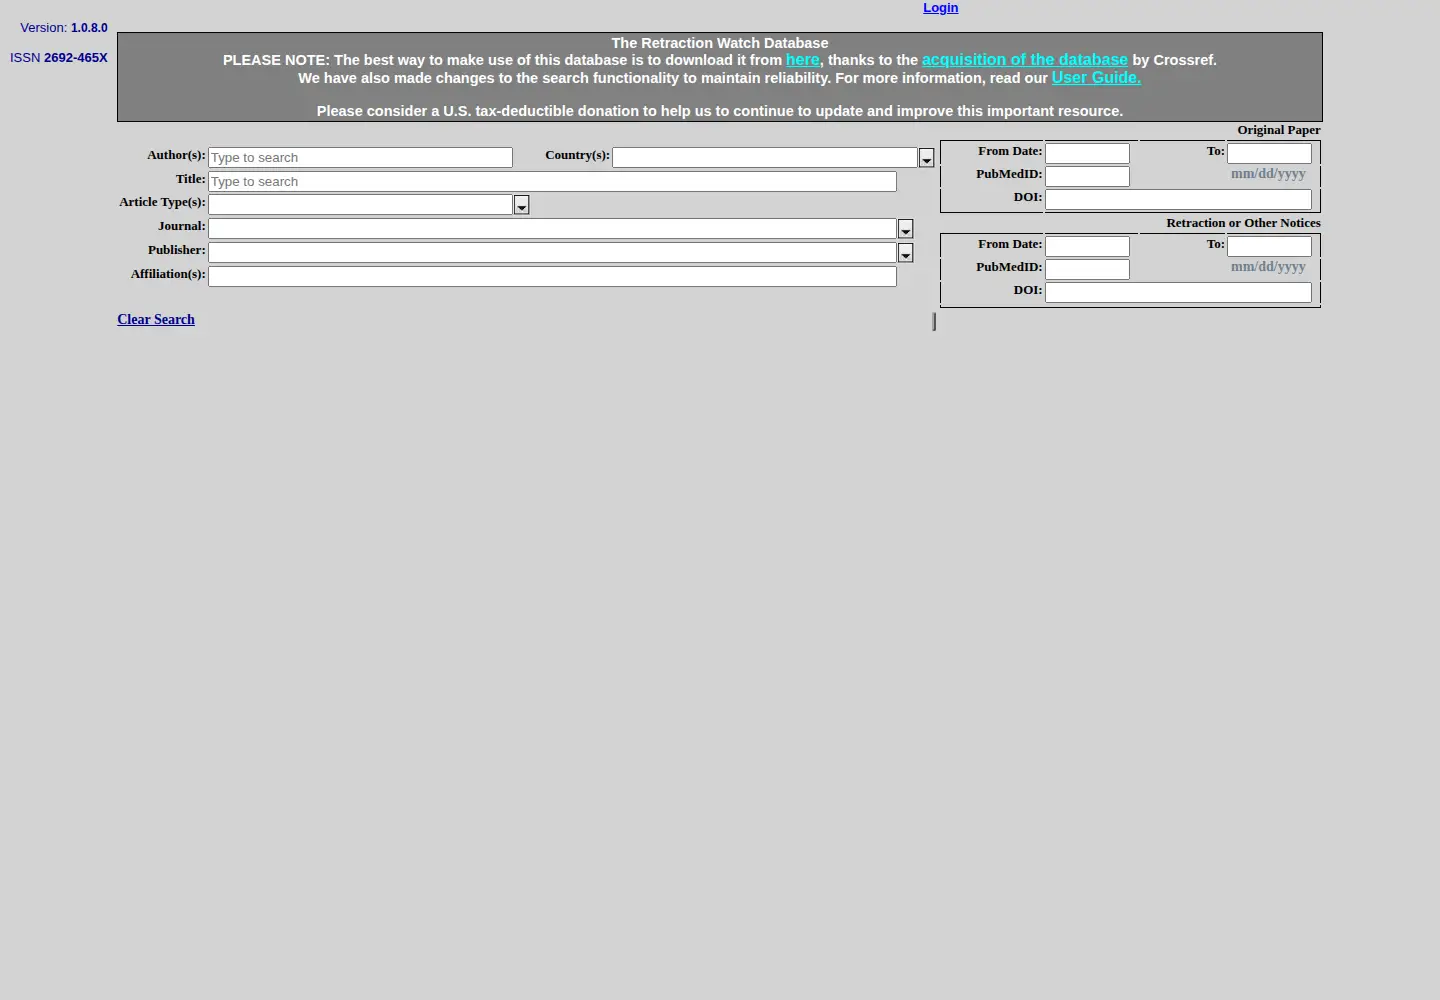The height and width of the screenshot is (1000, 1440).
Task: Select the Publisher input field
Action: click(x=552, y=253)
